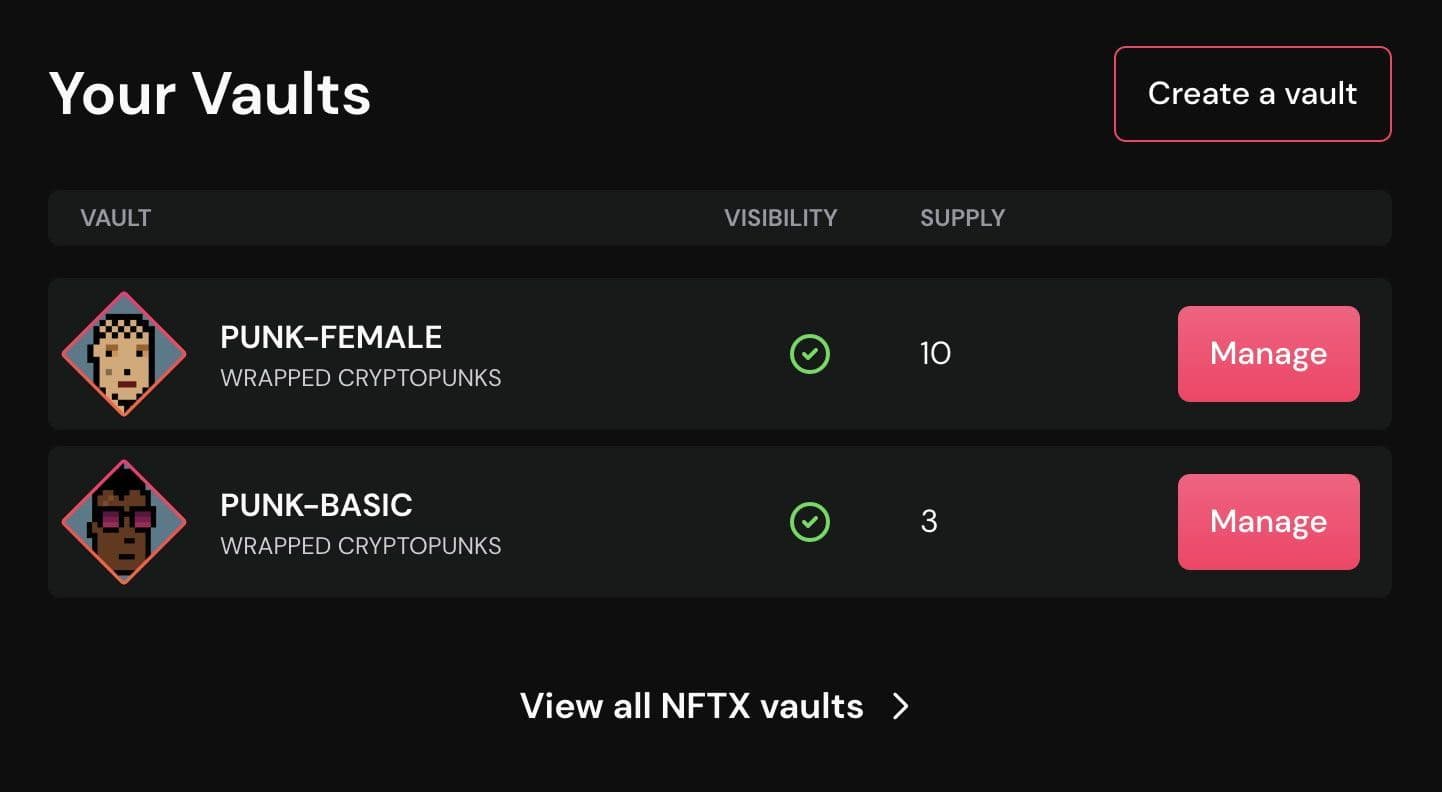Sort by the VISIBILITY column header
The width and height of the screenshot is (1442, 792).
tap(781, 218)
